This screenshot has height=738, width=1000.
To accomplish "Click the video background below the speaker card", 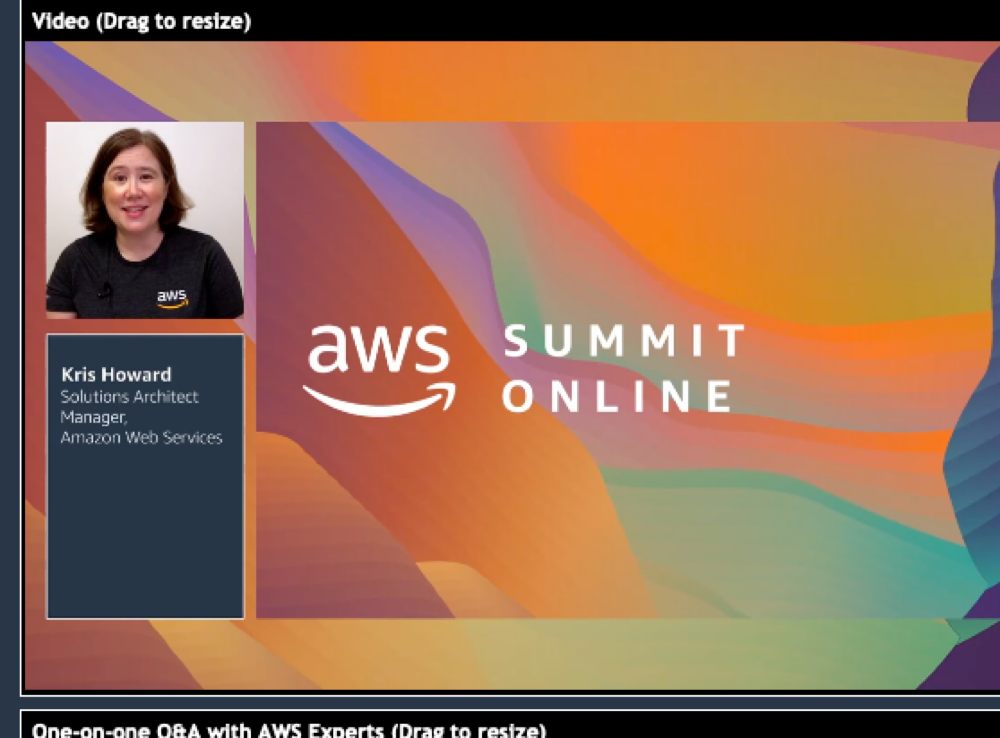I will tap(145, 655).
